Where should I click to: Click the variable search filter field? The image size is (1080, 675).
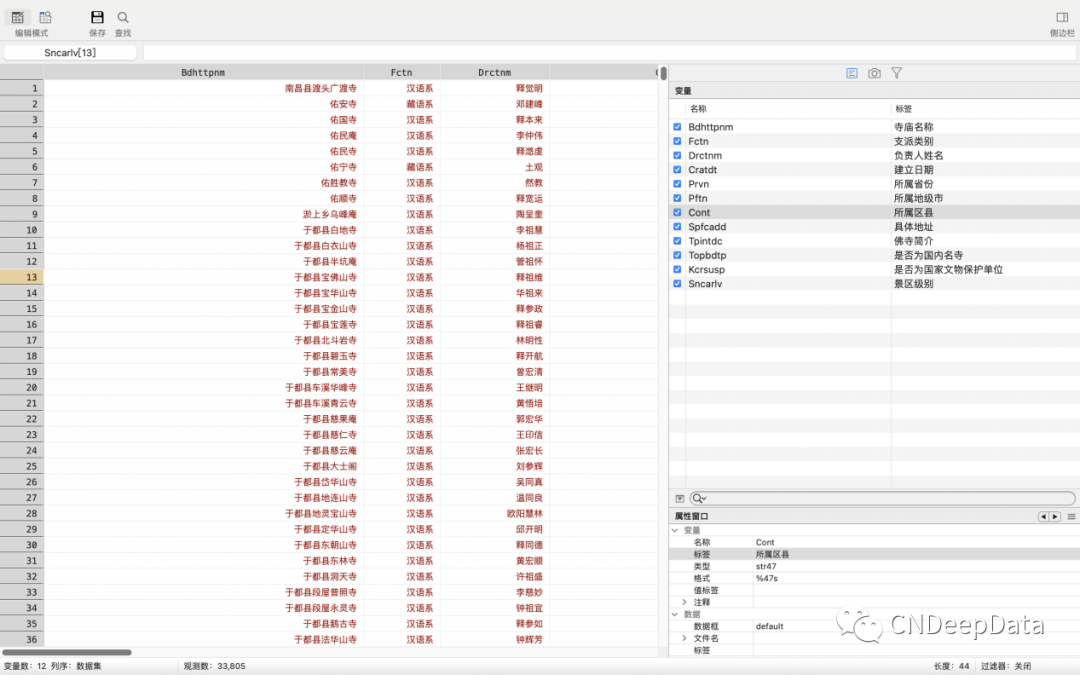pyautogui.click(x=882, y=499)
